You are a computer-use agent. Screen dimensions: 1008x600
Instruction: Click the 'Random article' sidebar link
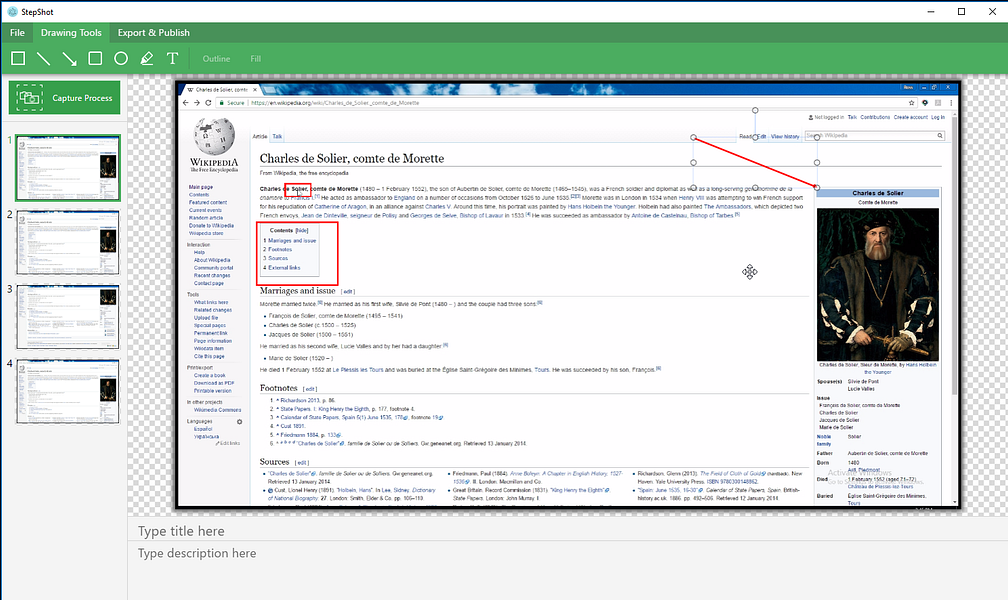[206, 218]
